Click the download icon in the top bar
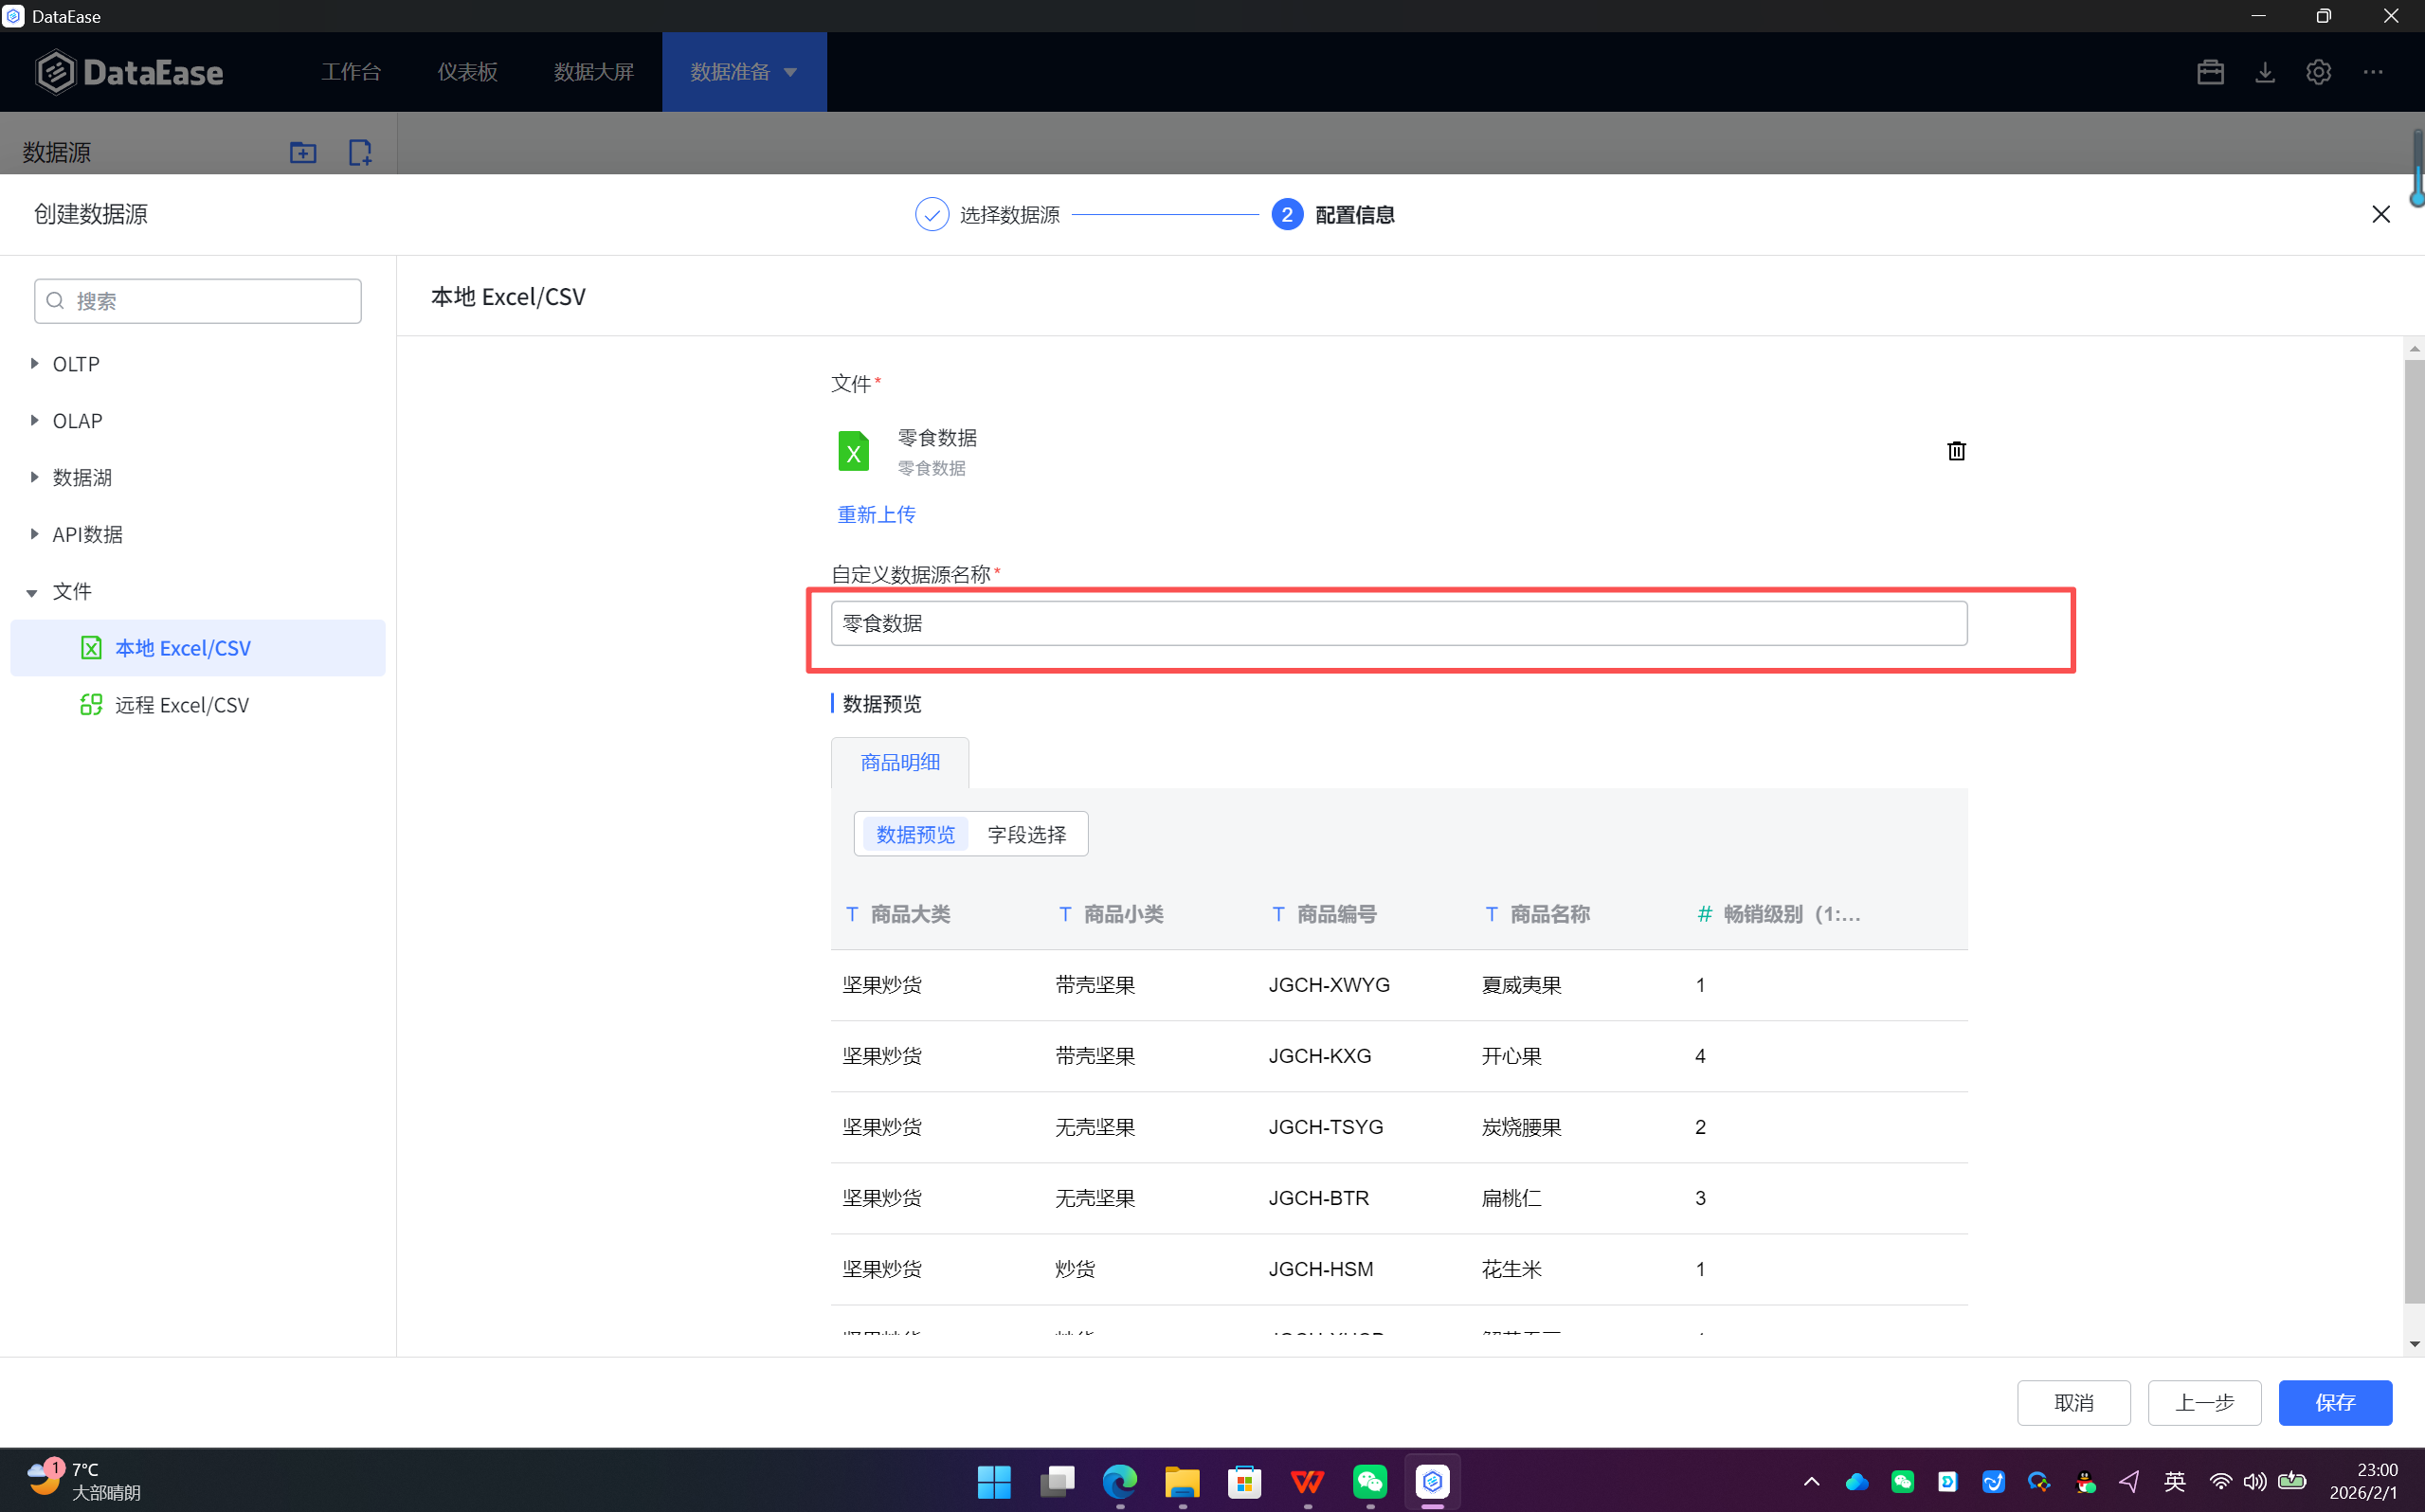Viewport: 2425px width, 1512px height. [2265, 72]
